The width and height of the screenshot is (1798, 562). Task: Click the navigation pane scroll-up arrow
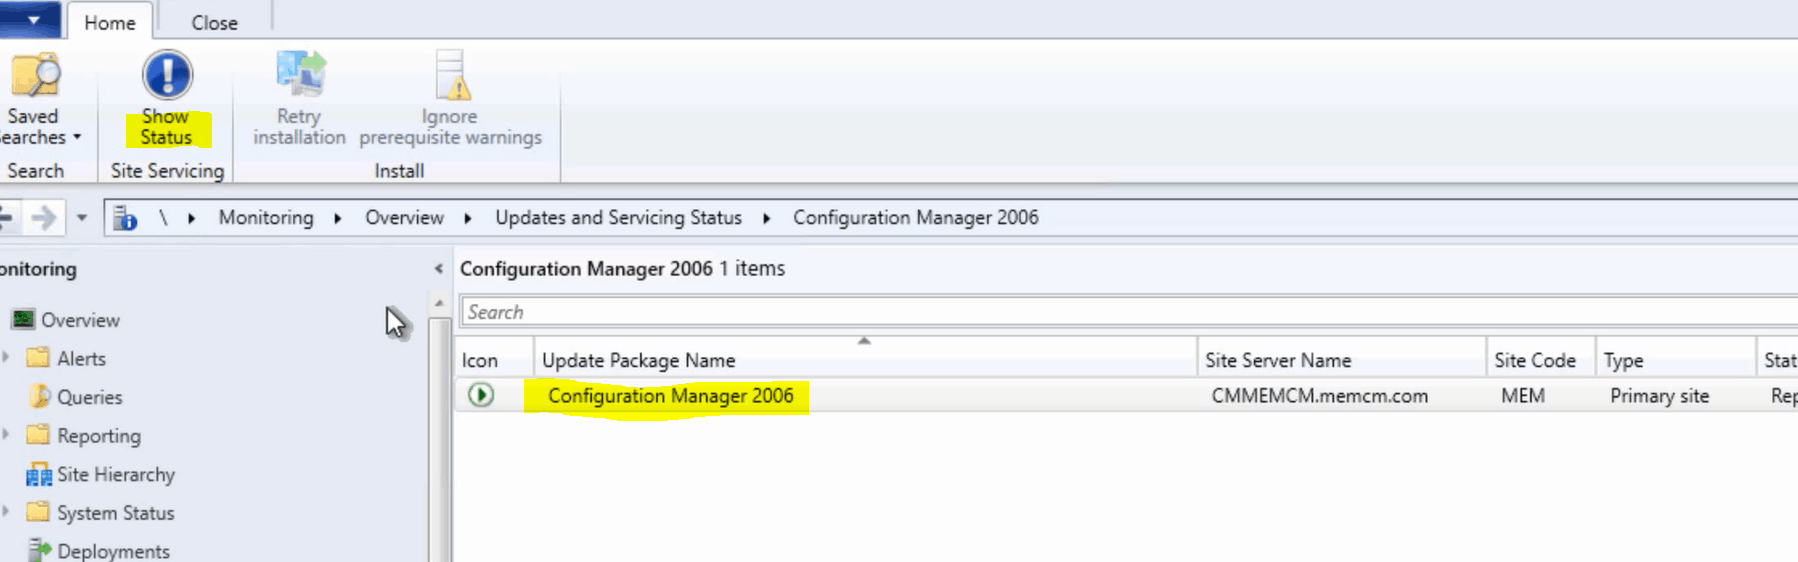(439, 303)
